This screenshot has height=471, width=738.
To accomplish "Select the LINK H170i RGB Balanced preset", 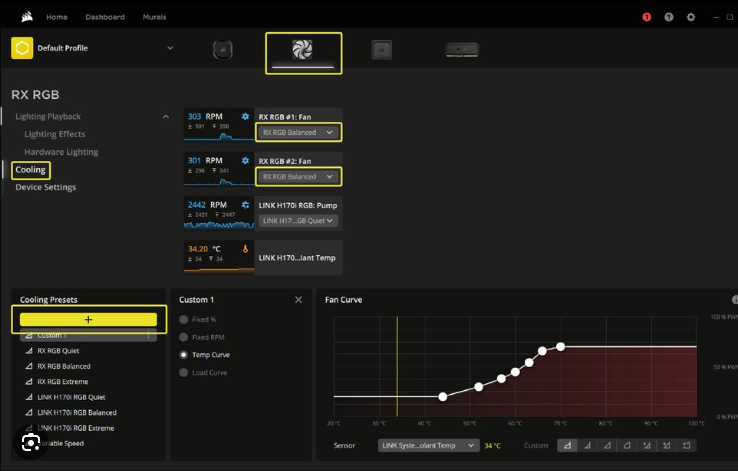I will (77, 413).
